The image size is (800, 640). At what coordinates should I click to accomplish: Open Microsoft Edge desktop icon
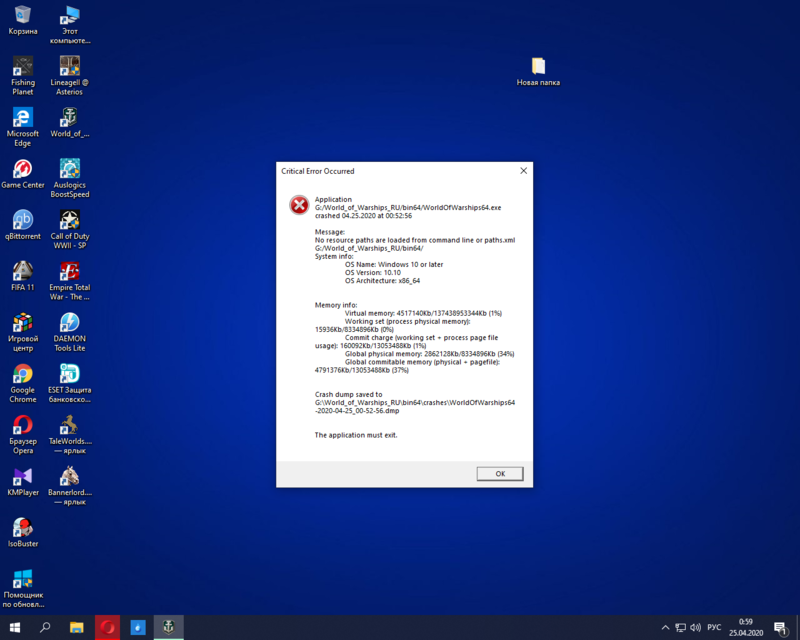(23, 127)
